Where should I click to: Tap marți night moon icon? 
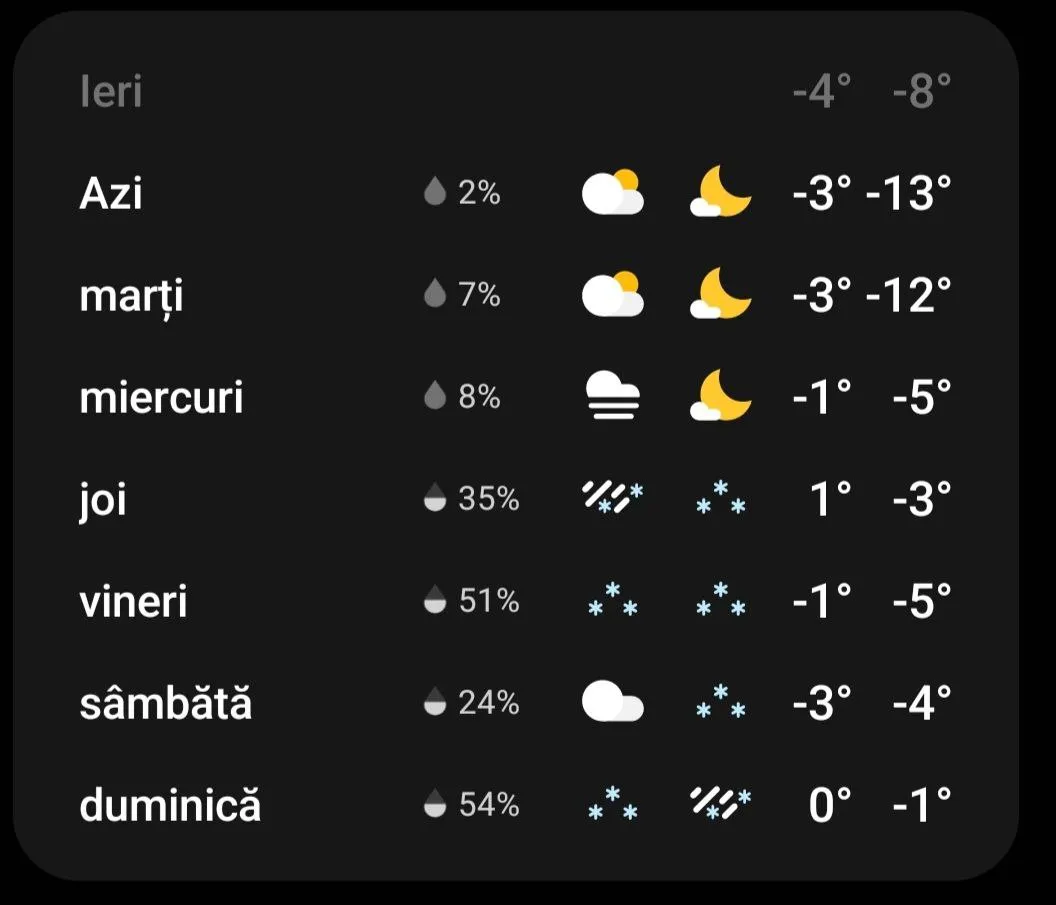point(720,295)
